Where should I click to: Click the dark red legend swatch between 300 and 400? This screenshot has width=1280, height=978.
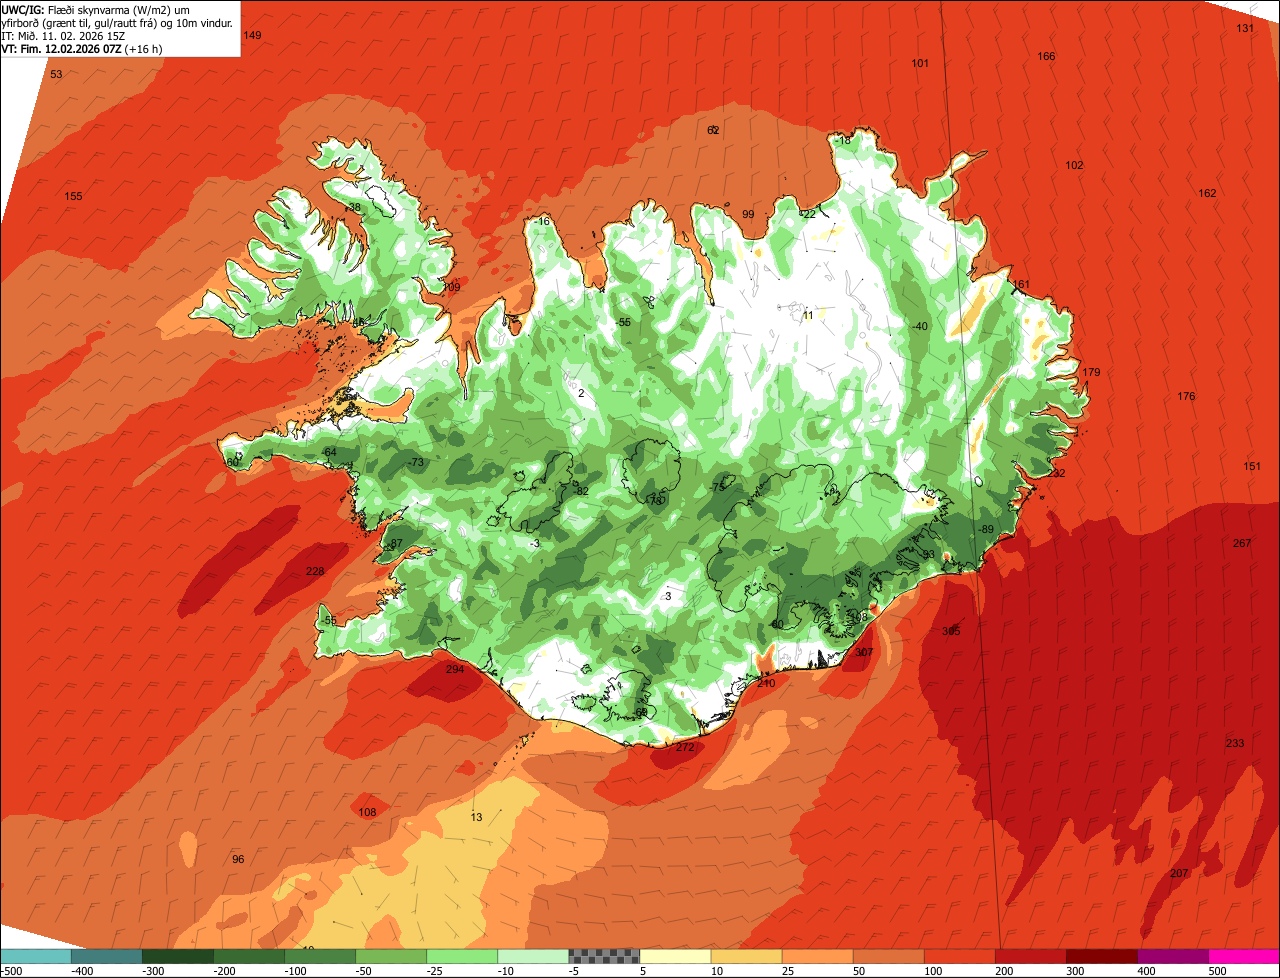click(x=1102, y=956)
